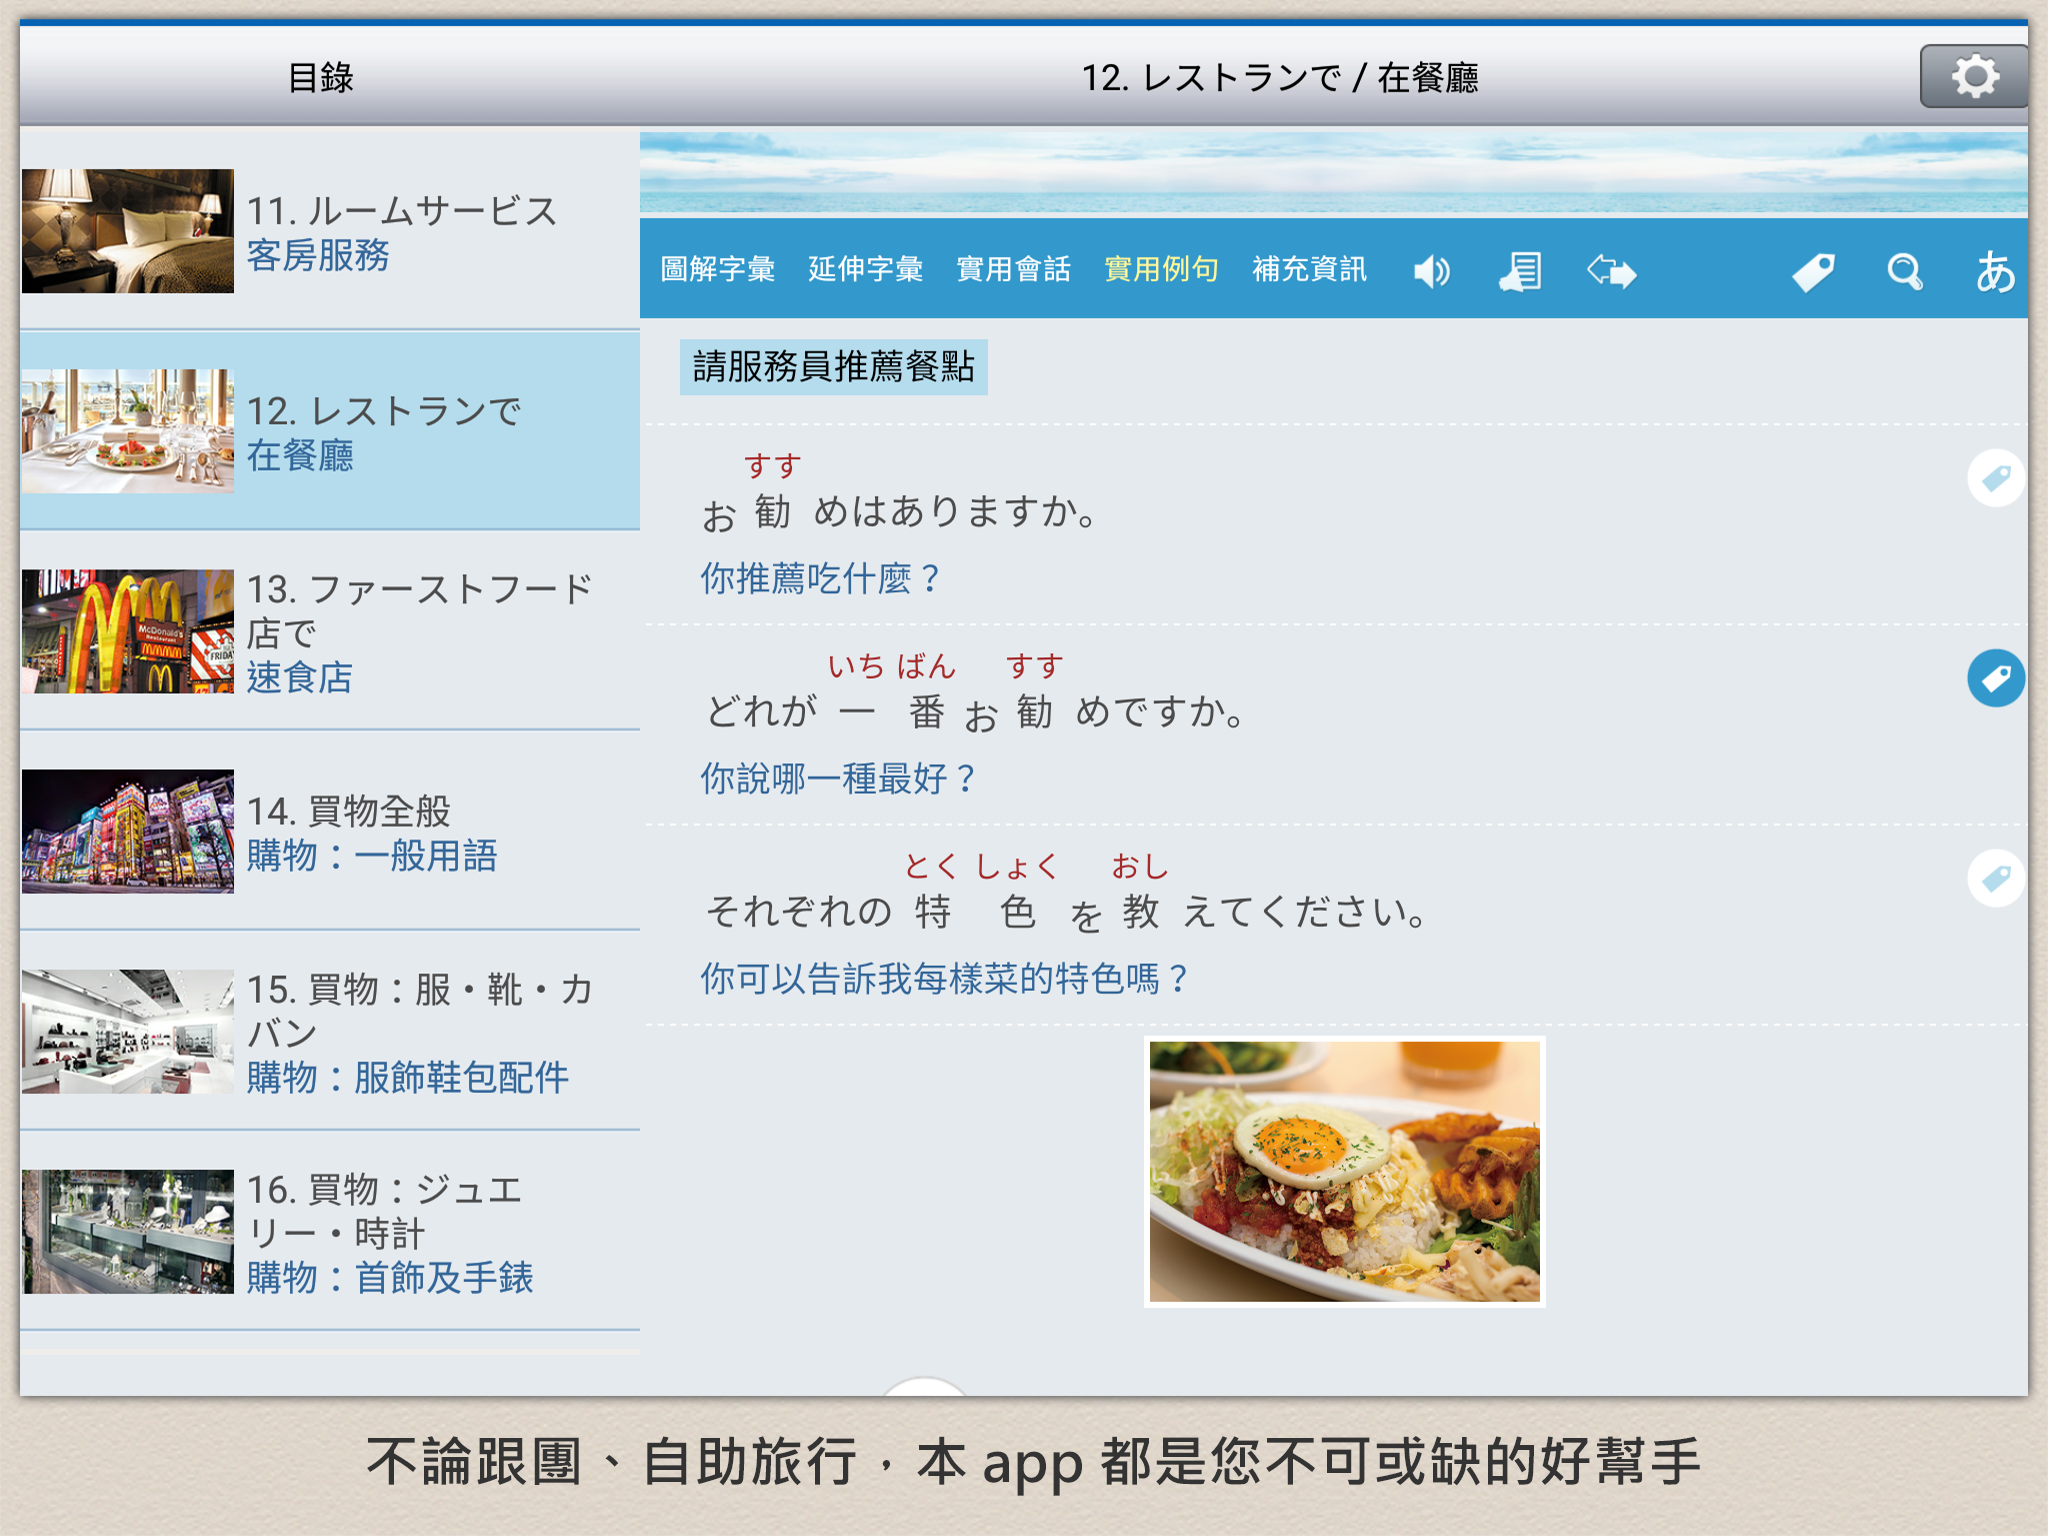Click the shoe store interior thumbnail
Screen dimensions: 2048x1536
coord(128,1031)
